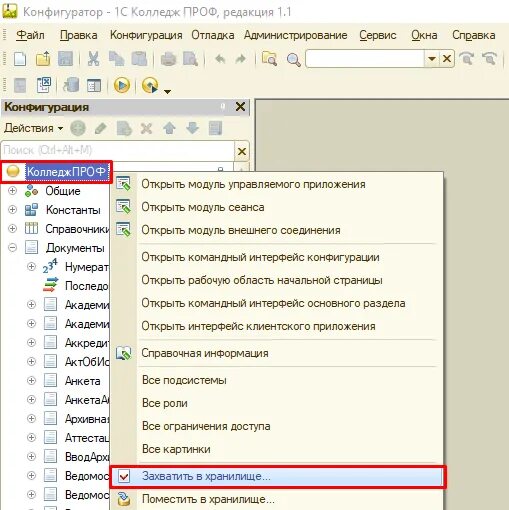The image size is (509, 510).
Task: Open the Конфигурация menu
Action: [x=146, y=35]
